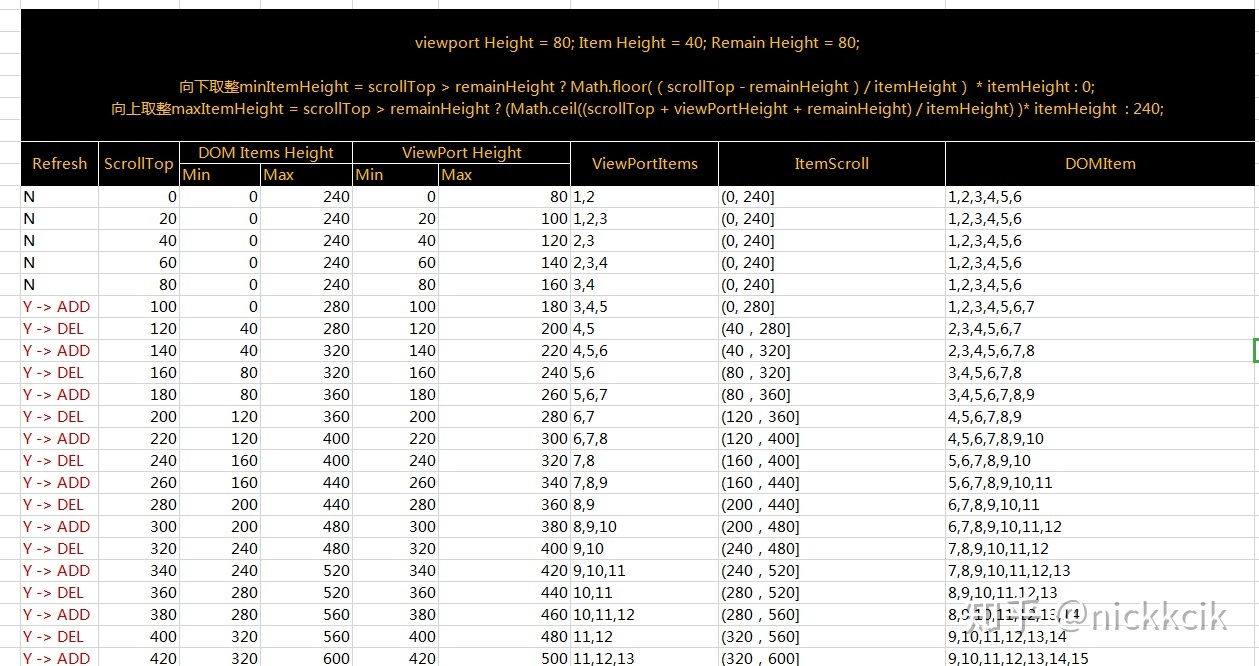
Task: Click DOM Items Height Max cell showing 600
Action: pos(306,658)
